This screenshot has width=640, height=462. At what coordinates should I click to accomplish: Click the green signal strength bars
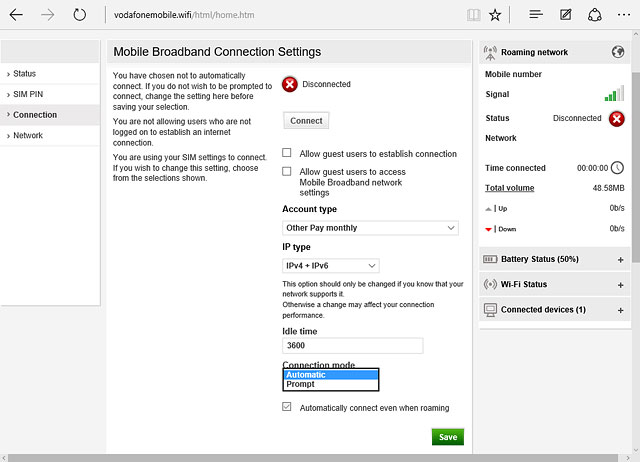[614, 93]
